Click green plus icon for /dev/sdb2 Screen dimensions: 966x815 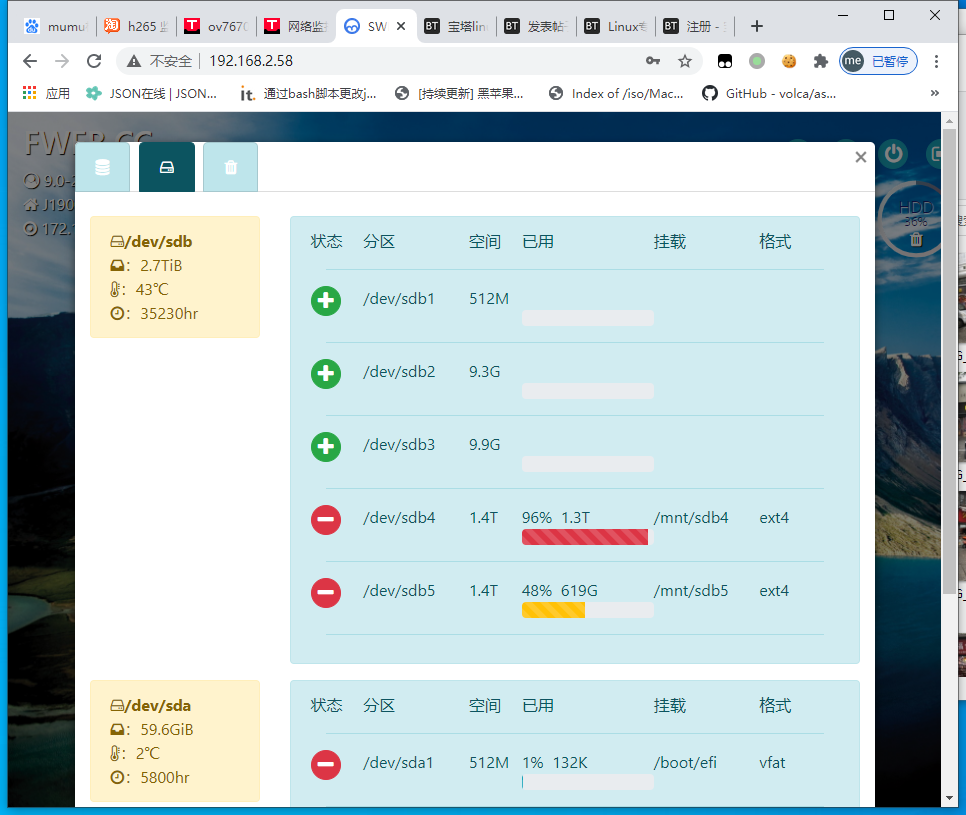[x=326, y=374]
